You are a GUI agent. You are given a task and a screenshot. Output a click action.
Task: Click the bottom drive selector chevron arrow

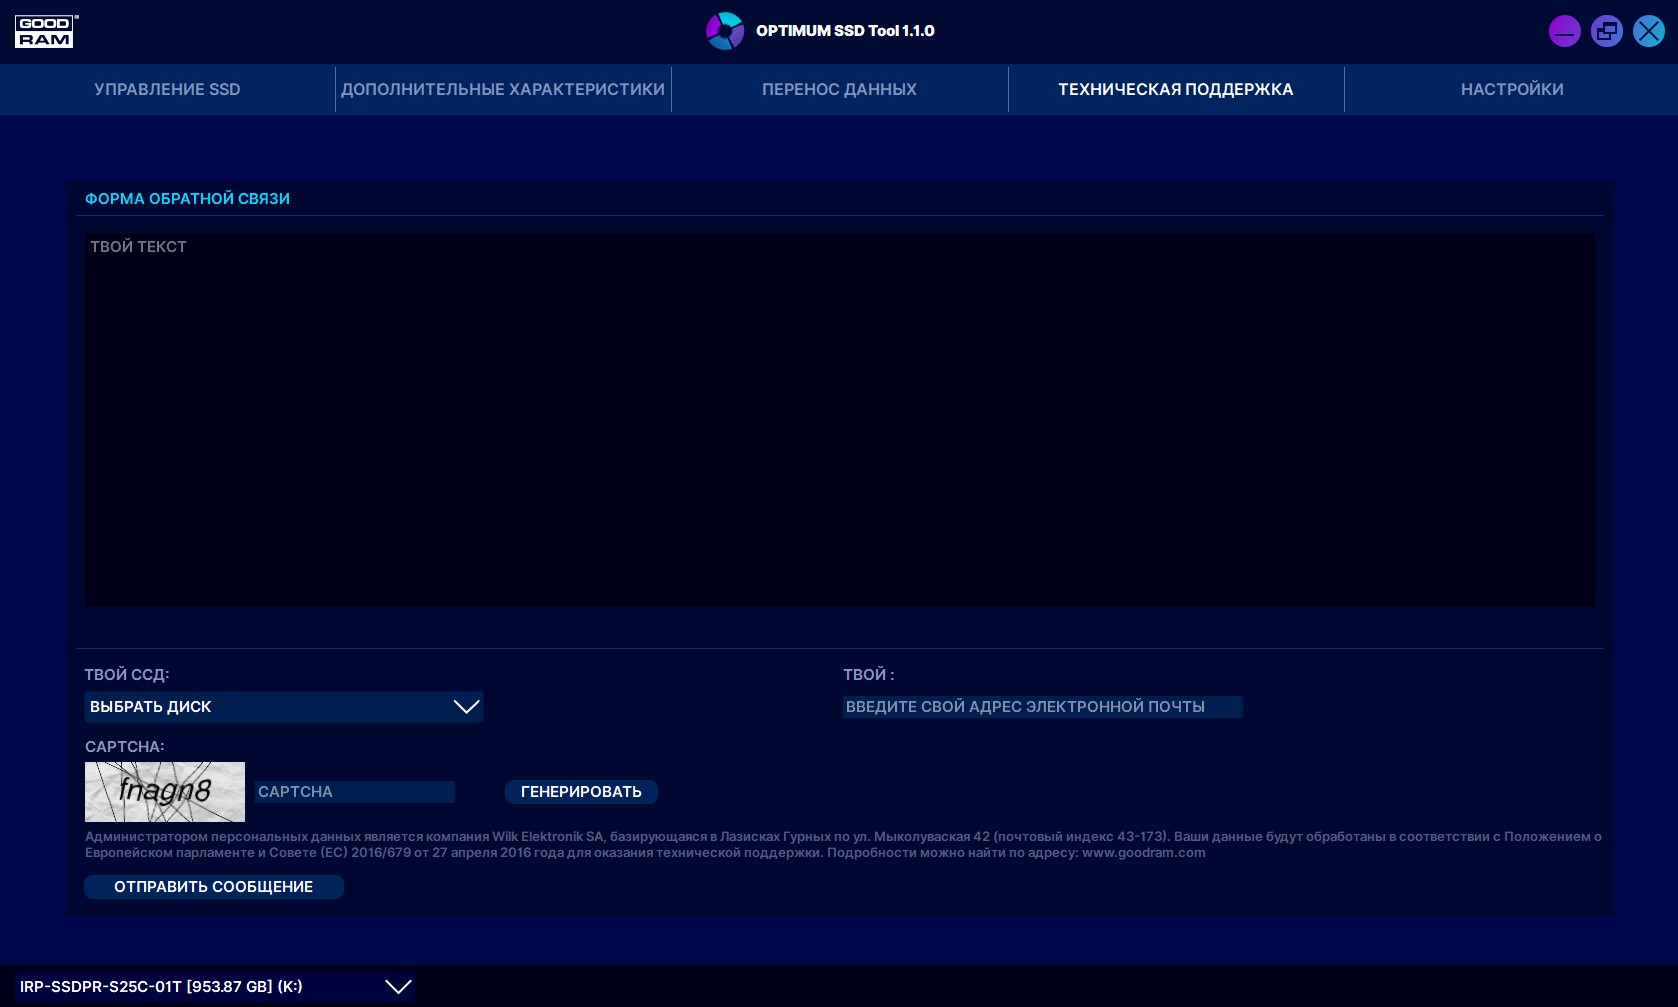(x=398, y=987)
